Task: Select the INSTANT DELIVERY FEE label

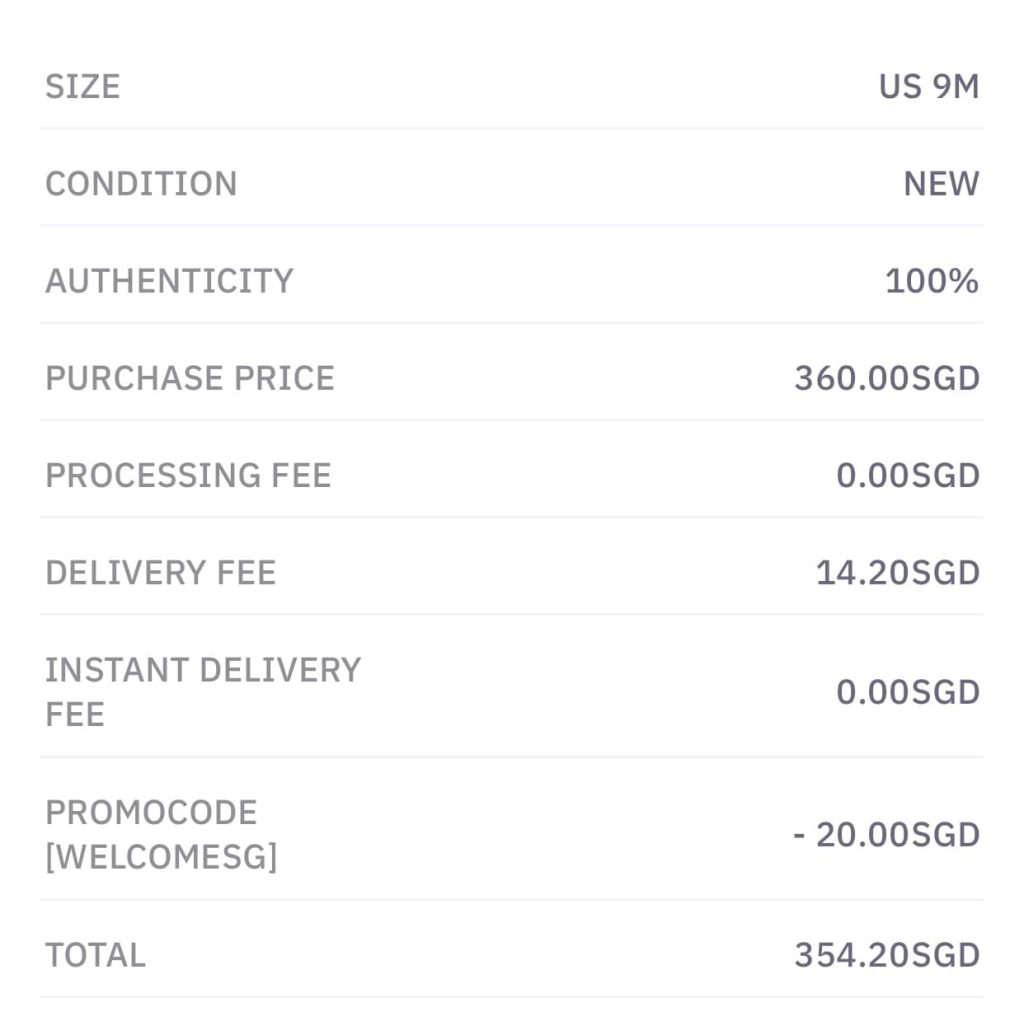Action: [203, 692]
